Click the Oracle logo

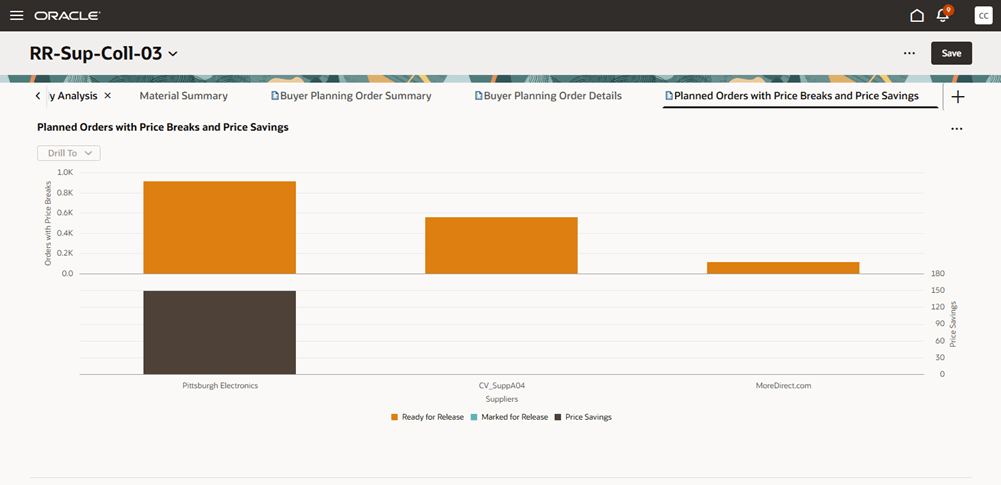pos(67,16)
